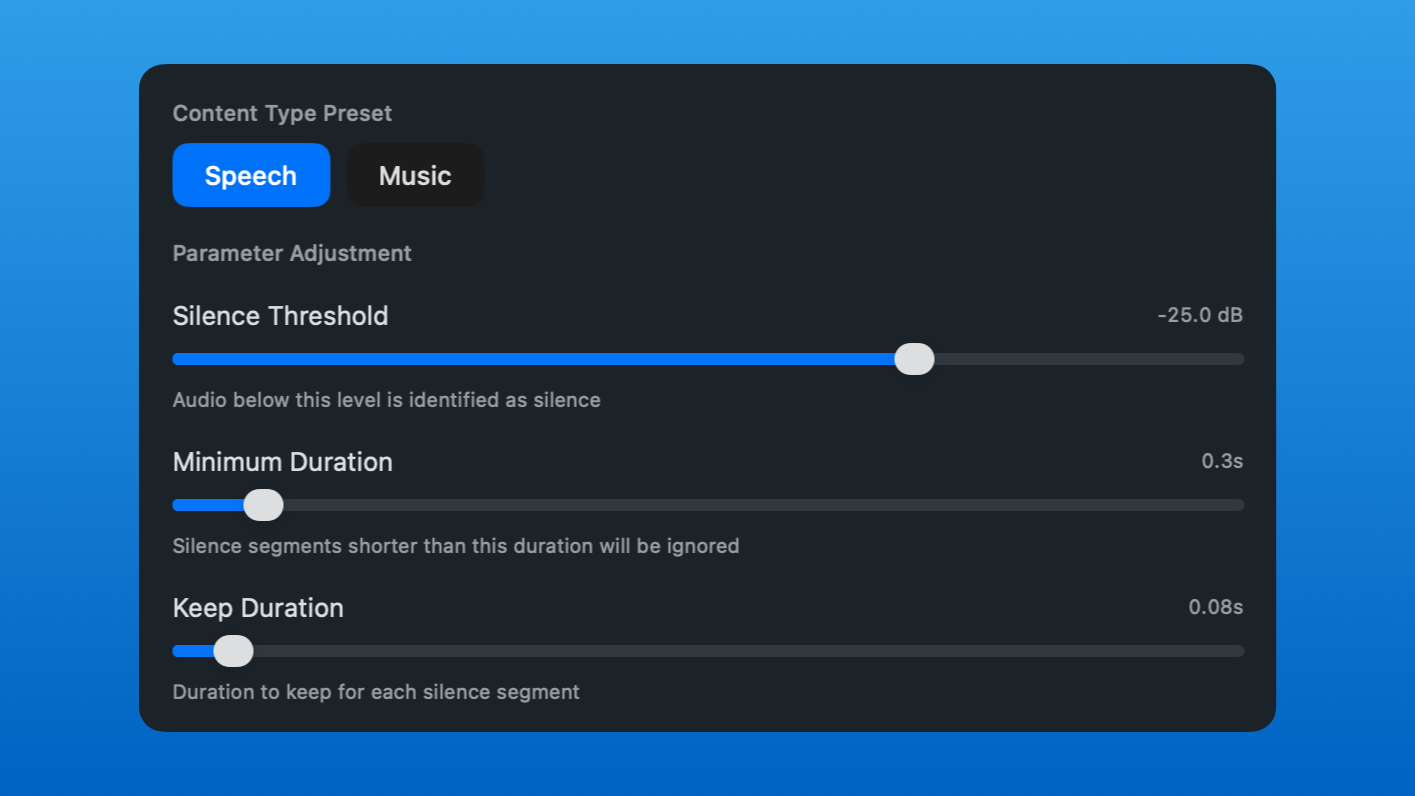Select the Speech content preset
Screen dimensions: 1415x796
pyautogui.click(x=251, y=175)
